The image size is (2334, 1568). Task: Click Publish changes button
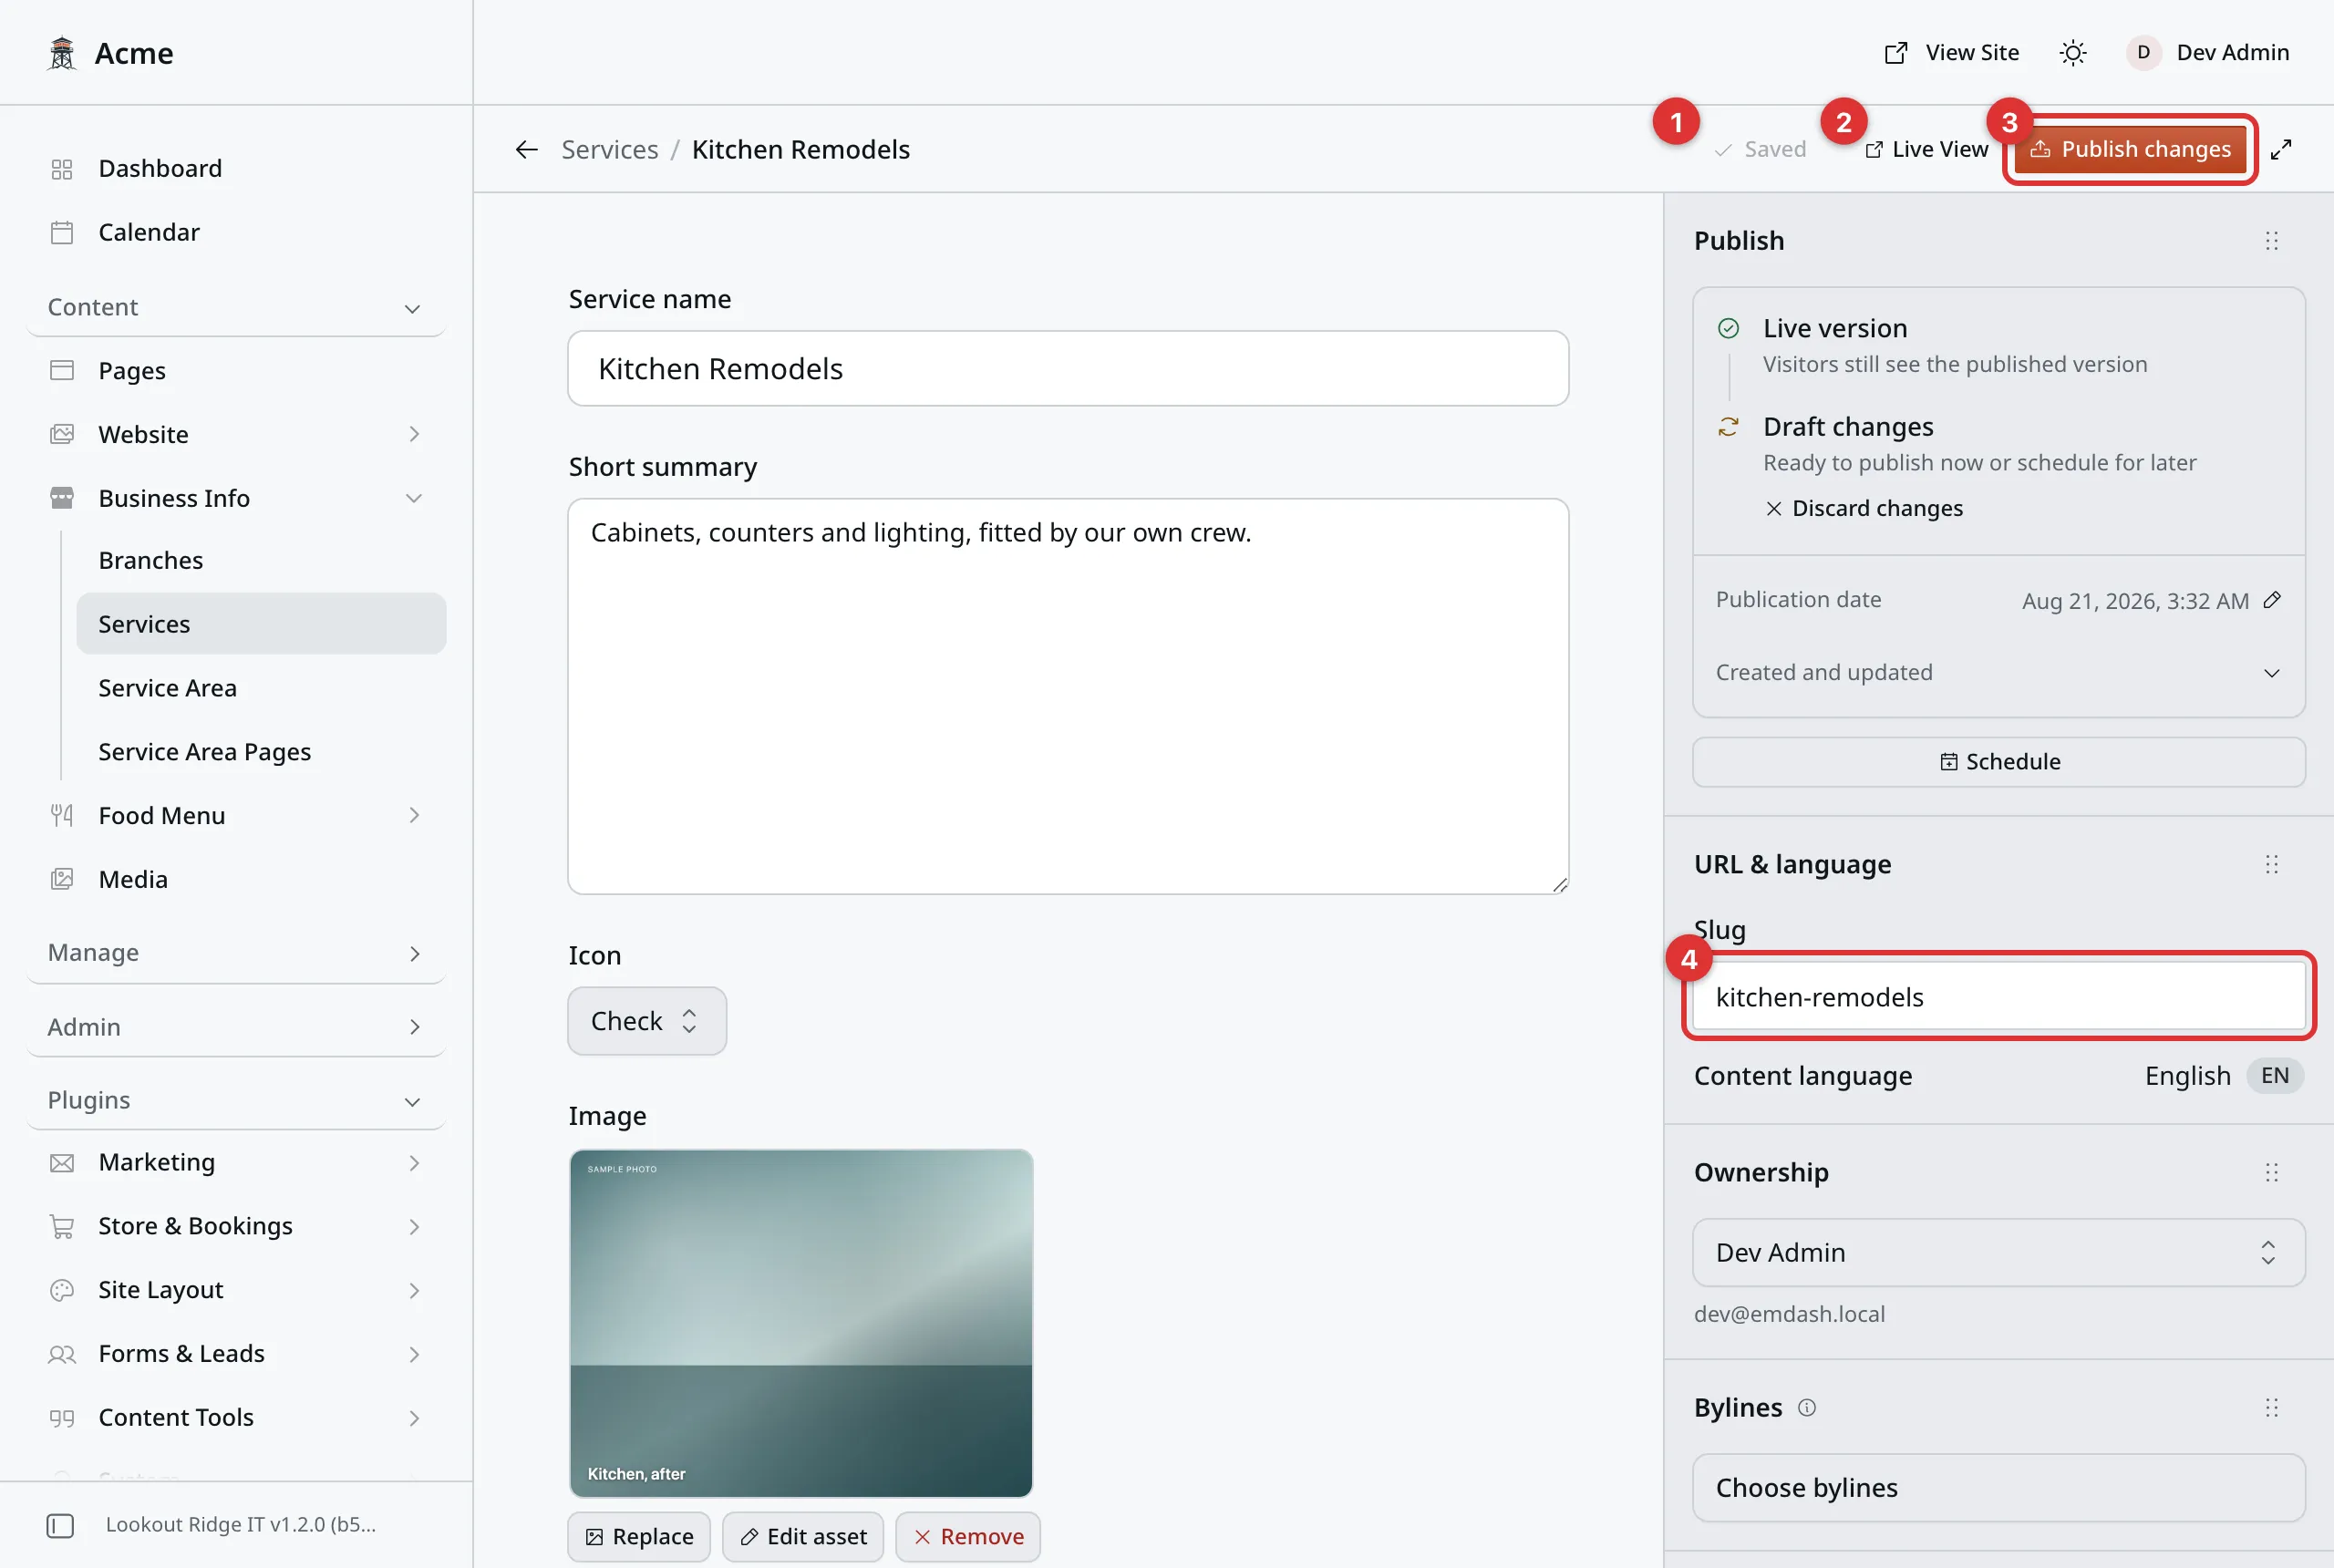[x=2130, y=150]
